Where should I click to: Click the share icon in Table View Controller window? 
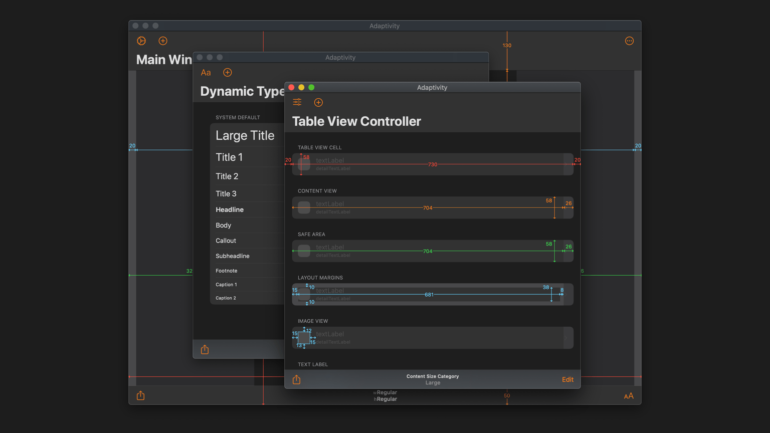(x=297, y=379)
